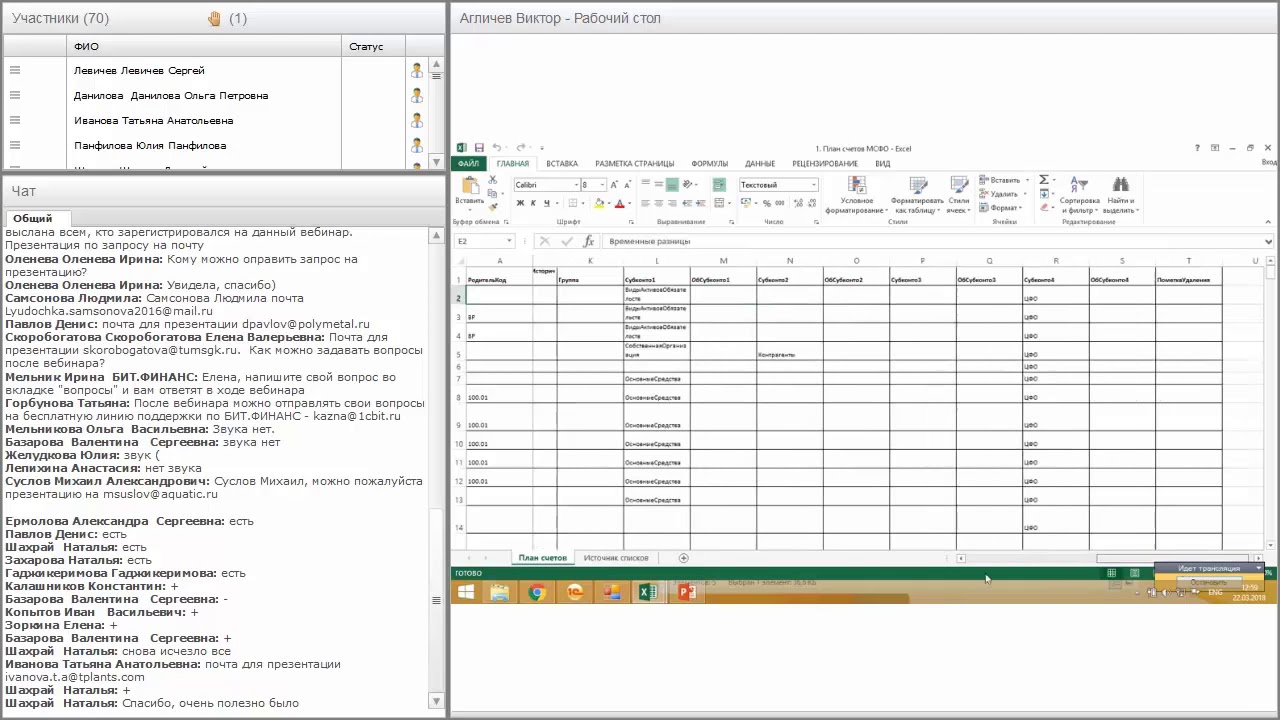The height and width of the screenshot is (720, 1280).
Task: Center cell text horizontally
Action: 659,203
